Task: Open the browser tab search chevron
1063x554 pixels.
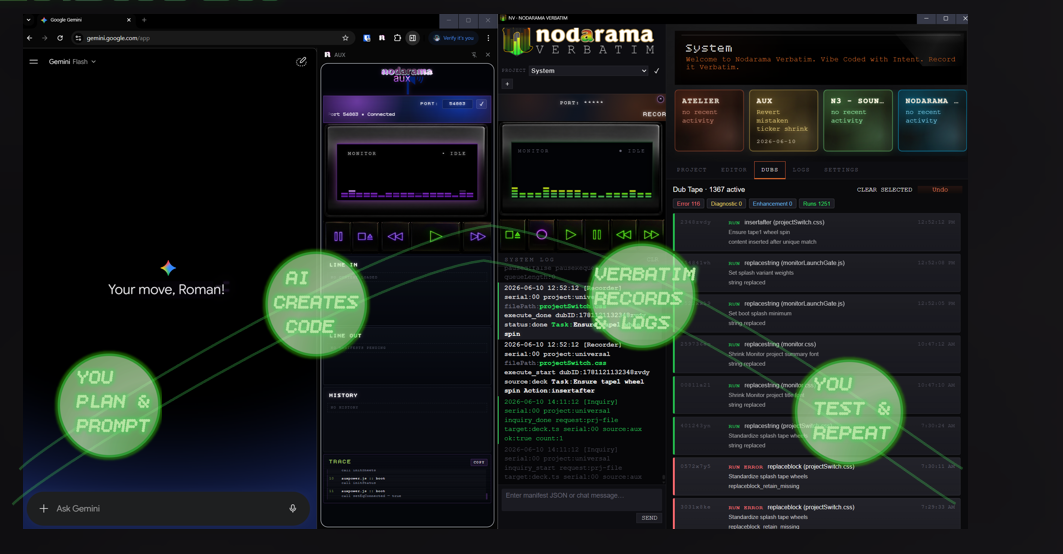Action: (28, 20)
